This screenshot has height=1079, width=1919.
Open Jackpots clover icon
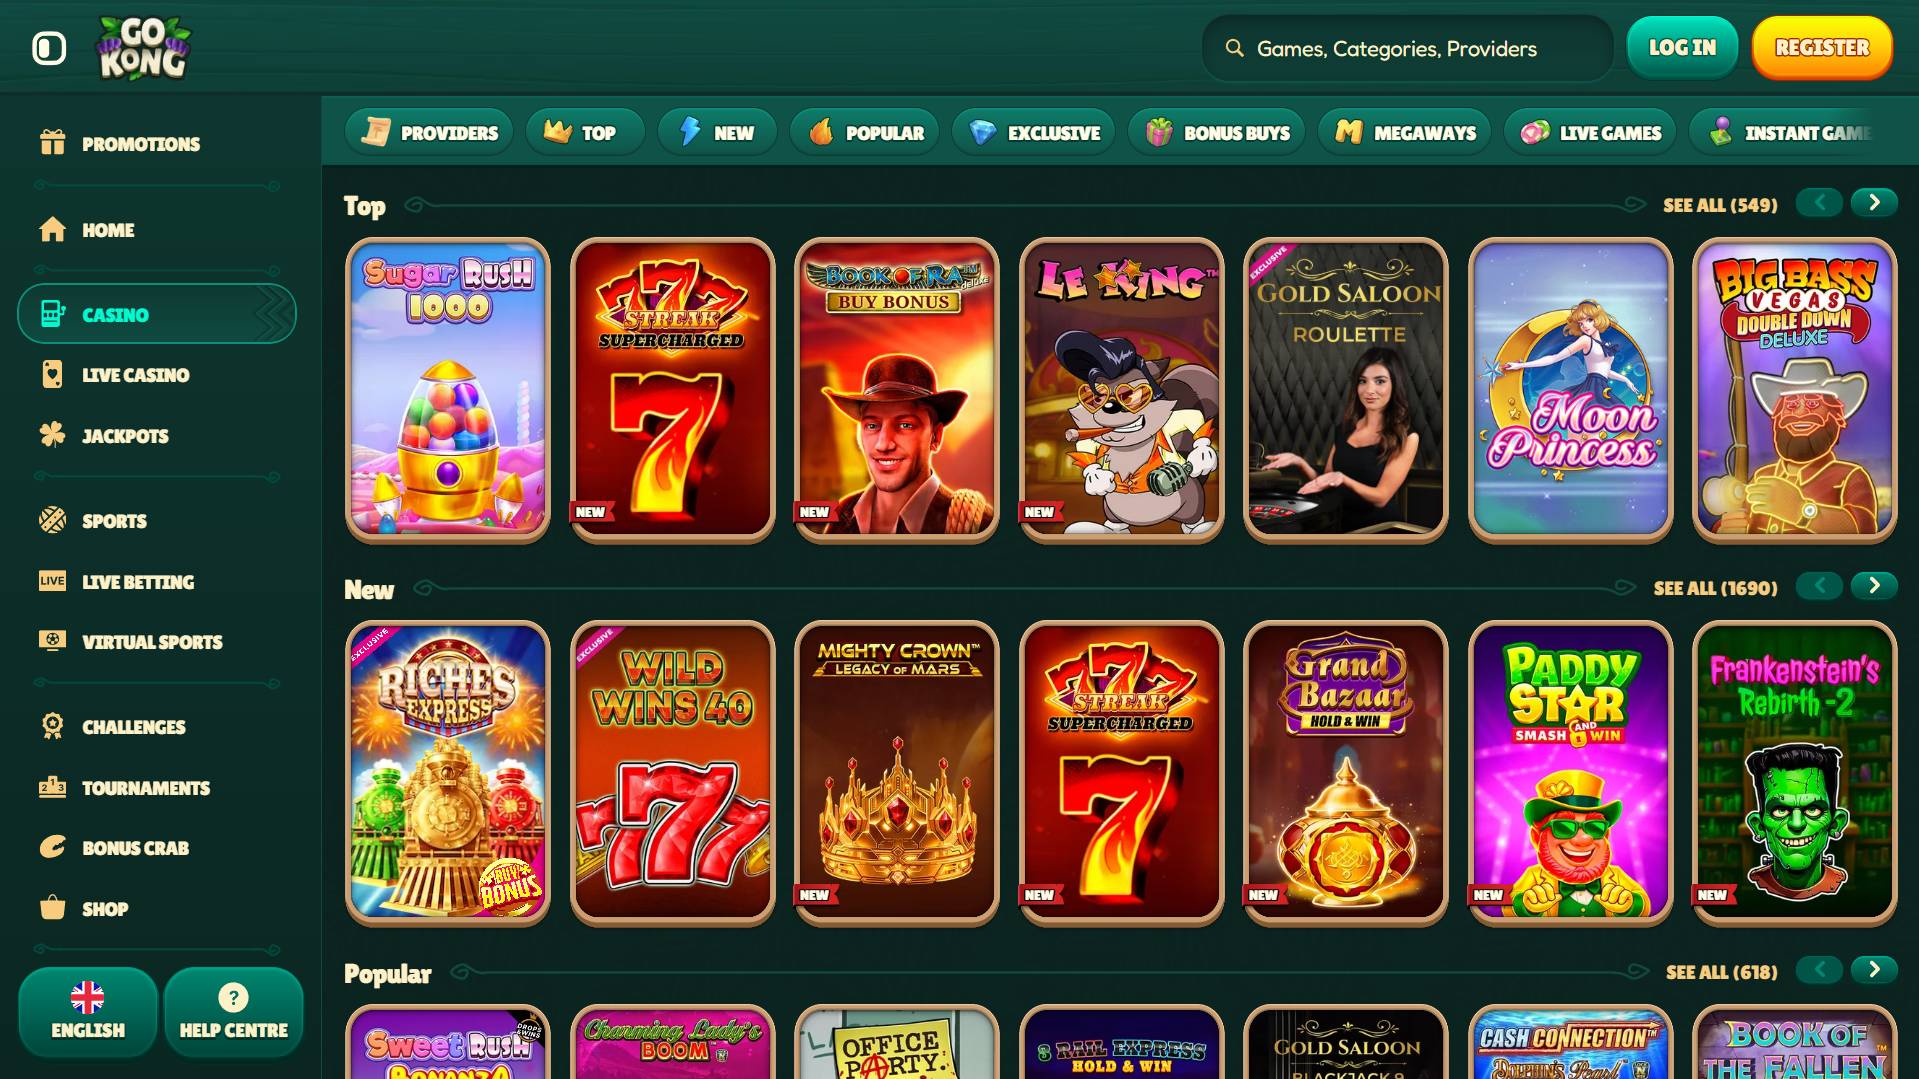tap(52, 435)
